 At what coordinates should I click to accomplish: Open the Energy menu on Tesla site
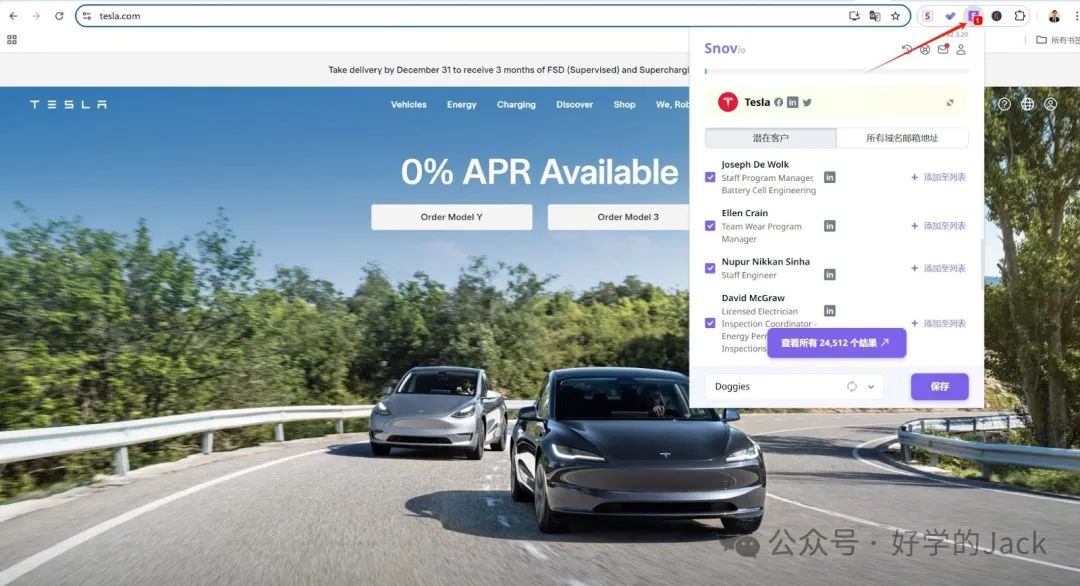click(x=461, y=105)
